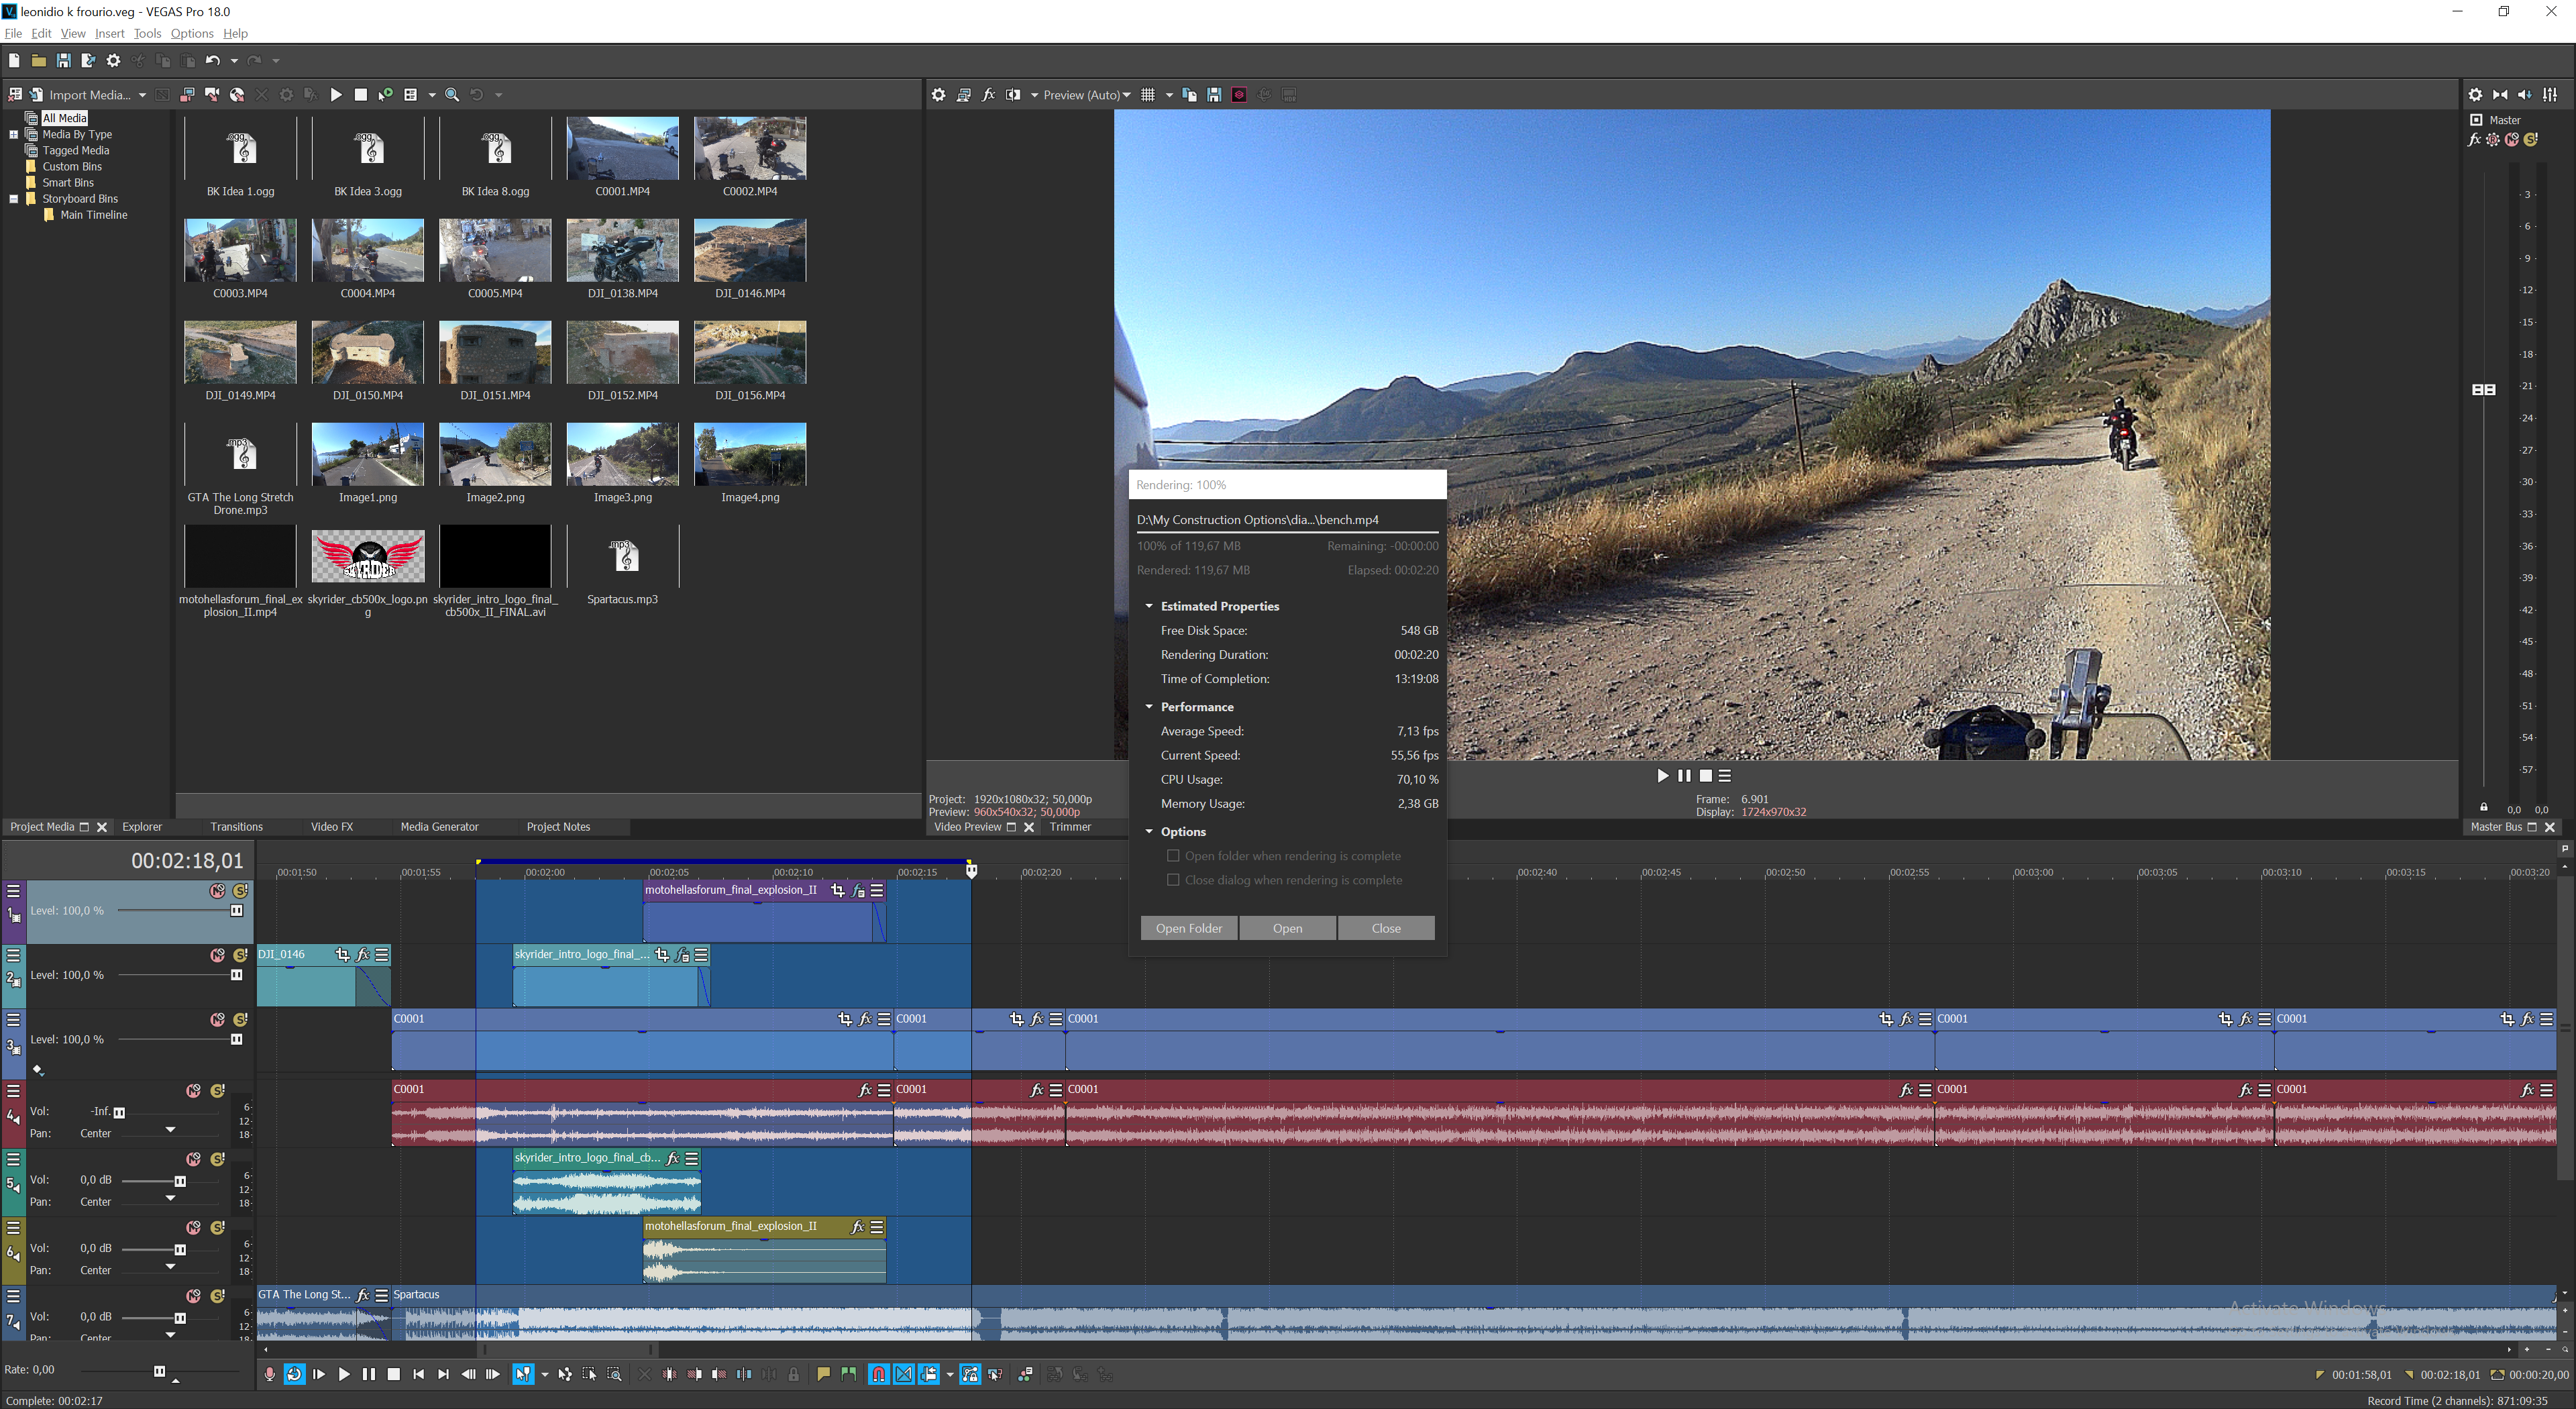
Task: Open the Video Preview FX icon
Action: point(988,95)
